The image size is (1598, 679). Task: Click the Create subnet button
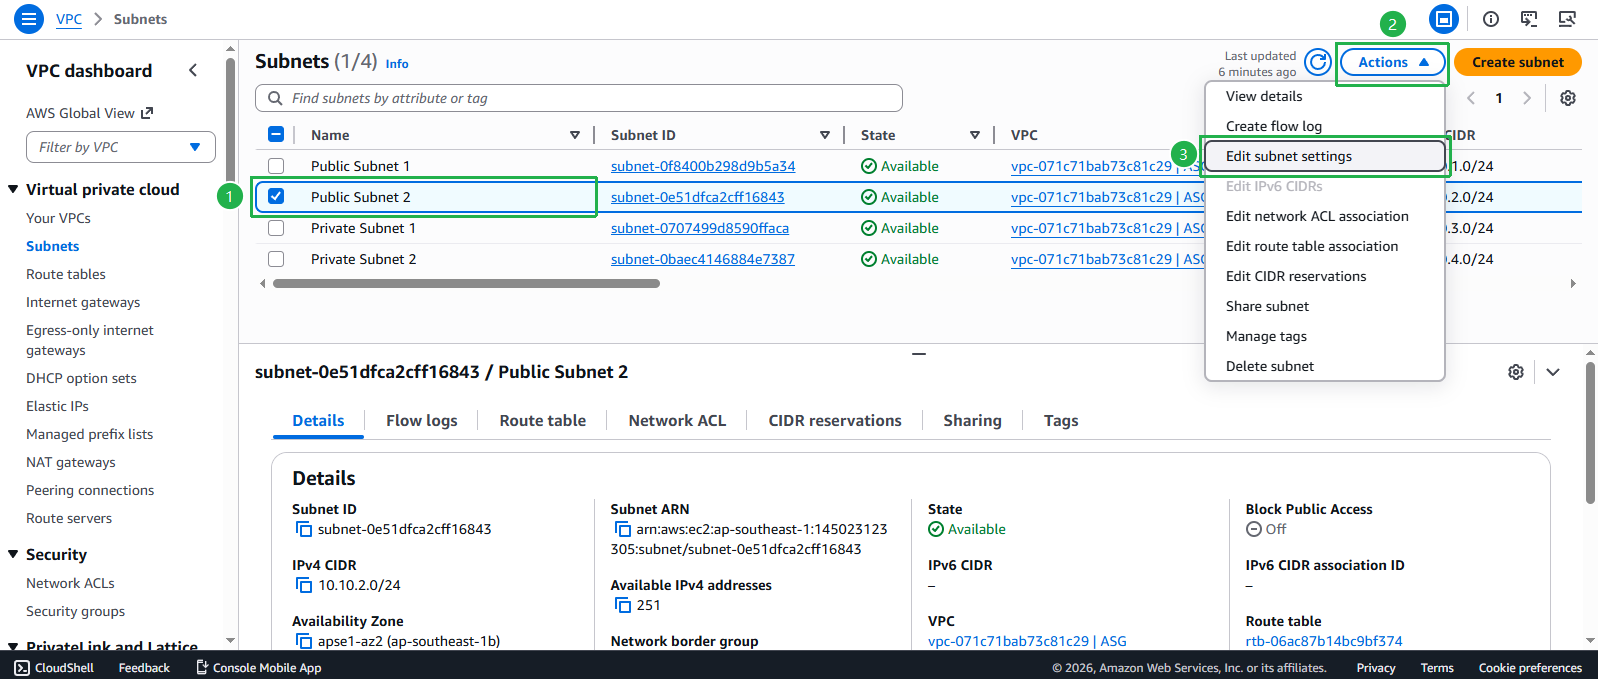point(1517,62)
